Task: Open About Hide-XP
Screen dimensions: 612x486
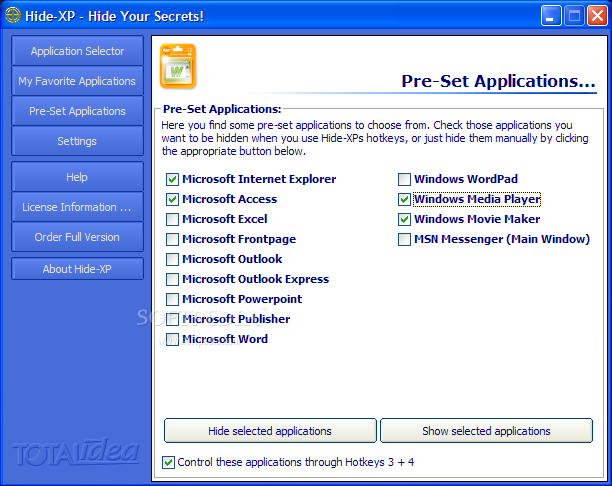Action: (77, 269)
